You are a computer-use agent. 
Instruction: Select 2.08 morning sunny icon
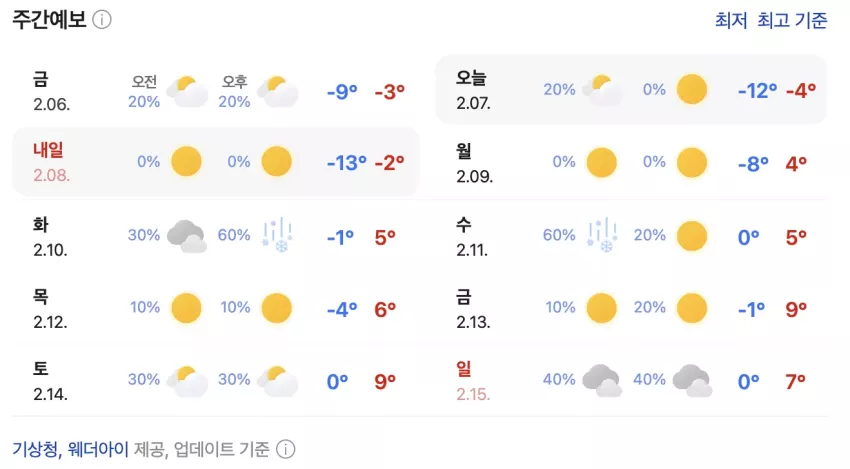tap(186, 162)
